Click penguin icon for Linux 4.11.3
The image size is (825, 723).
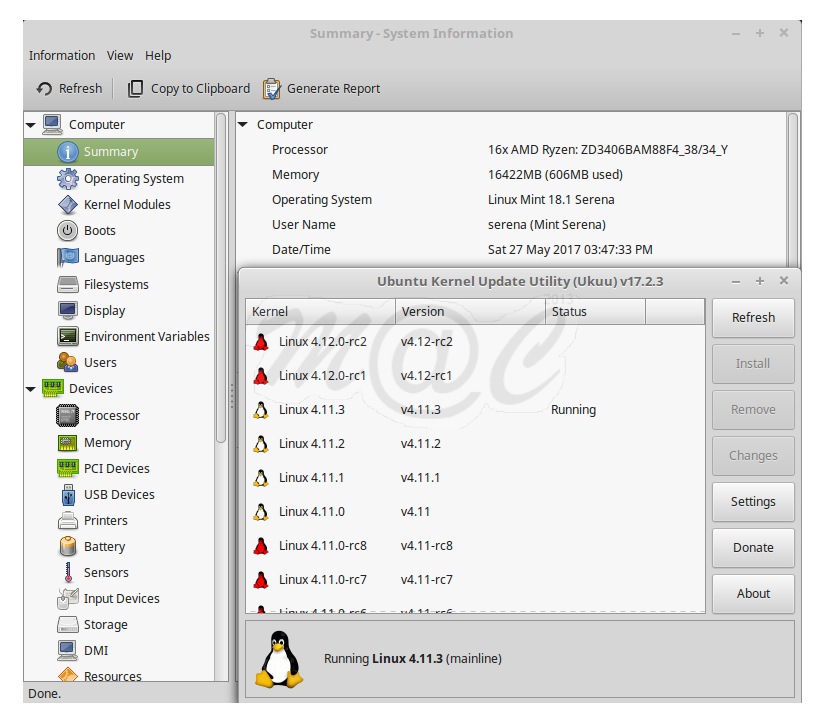point(261,410)
